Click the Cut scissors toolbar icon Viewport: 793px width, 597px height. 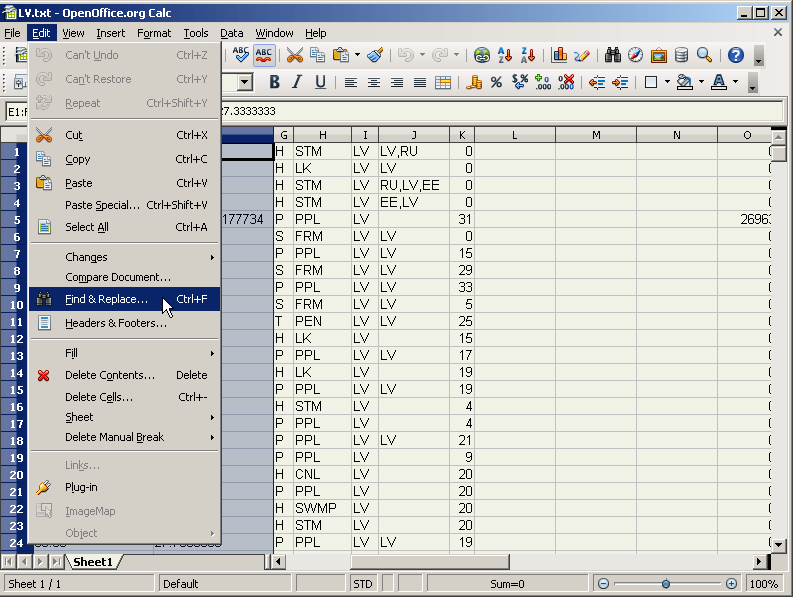[294, 55]
